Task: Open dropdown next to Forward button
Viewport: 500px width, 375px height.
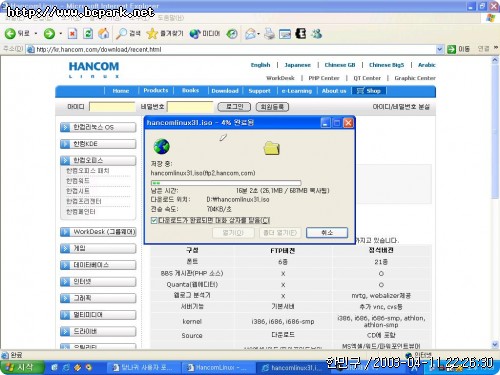Action: [x=60, y=34]
